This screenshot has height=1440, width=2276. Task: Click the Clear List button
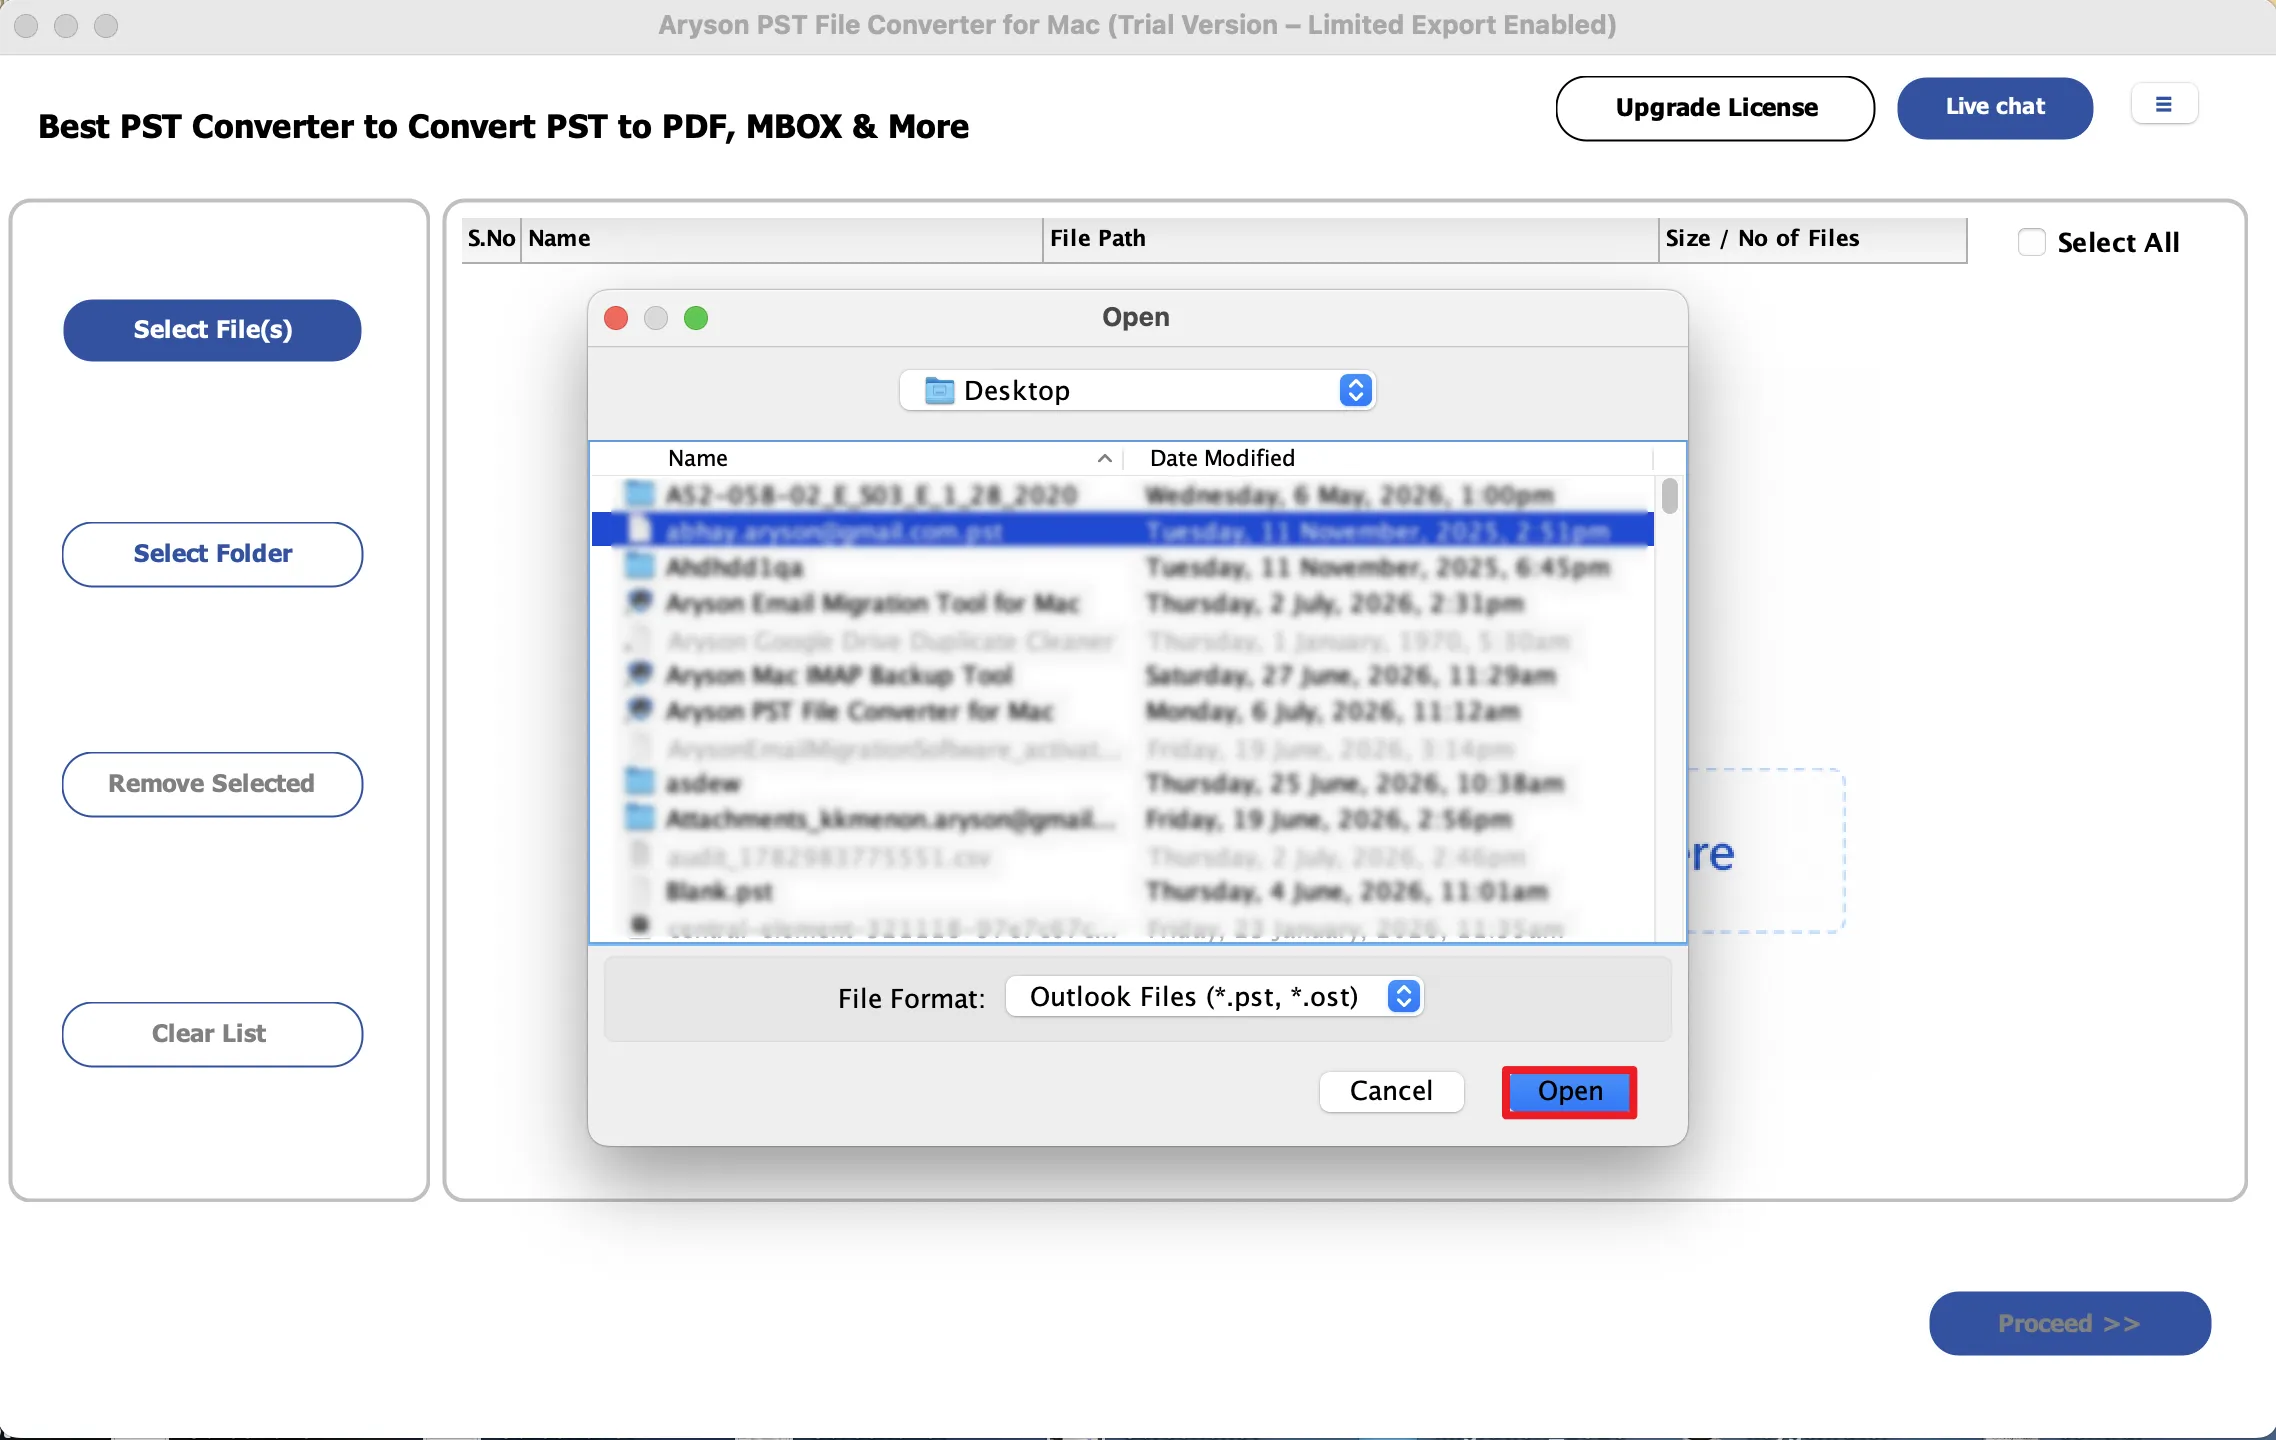[212, 1034]
